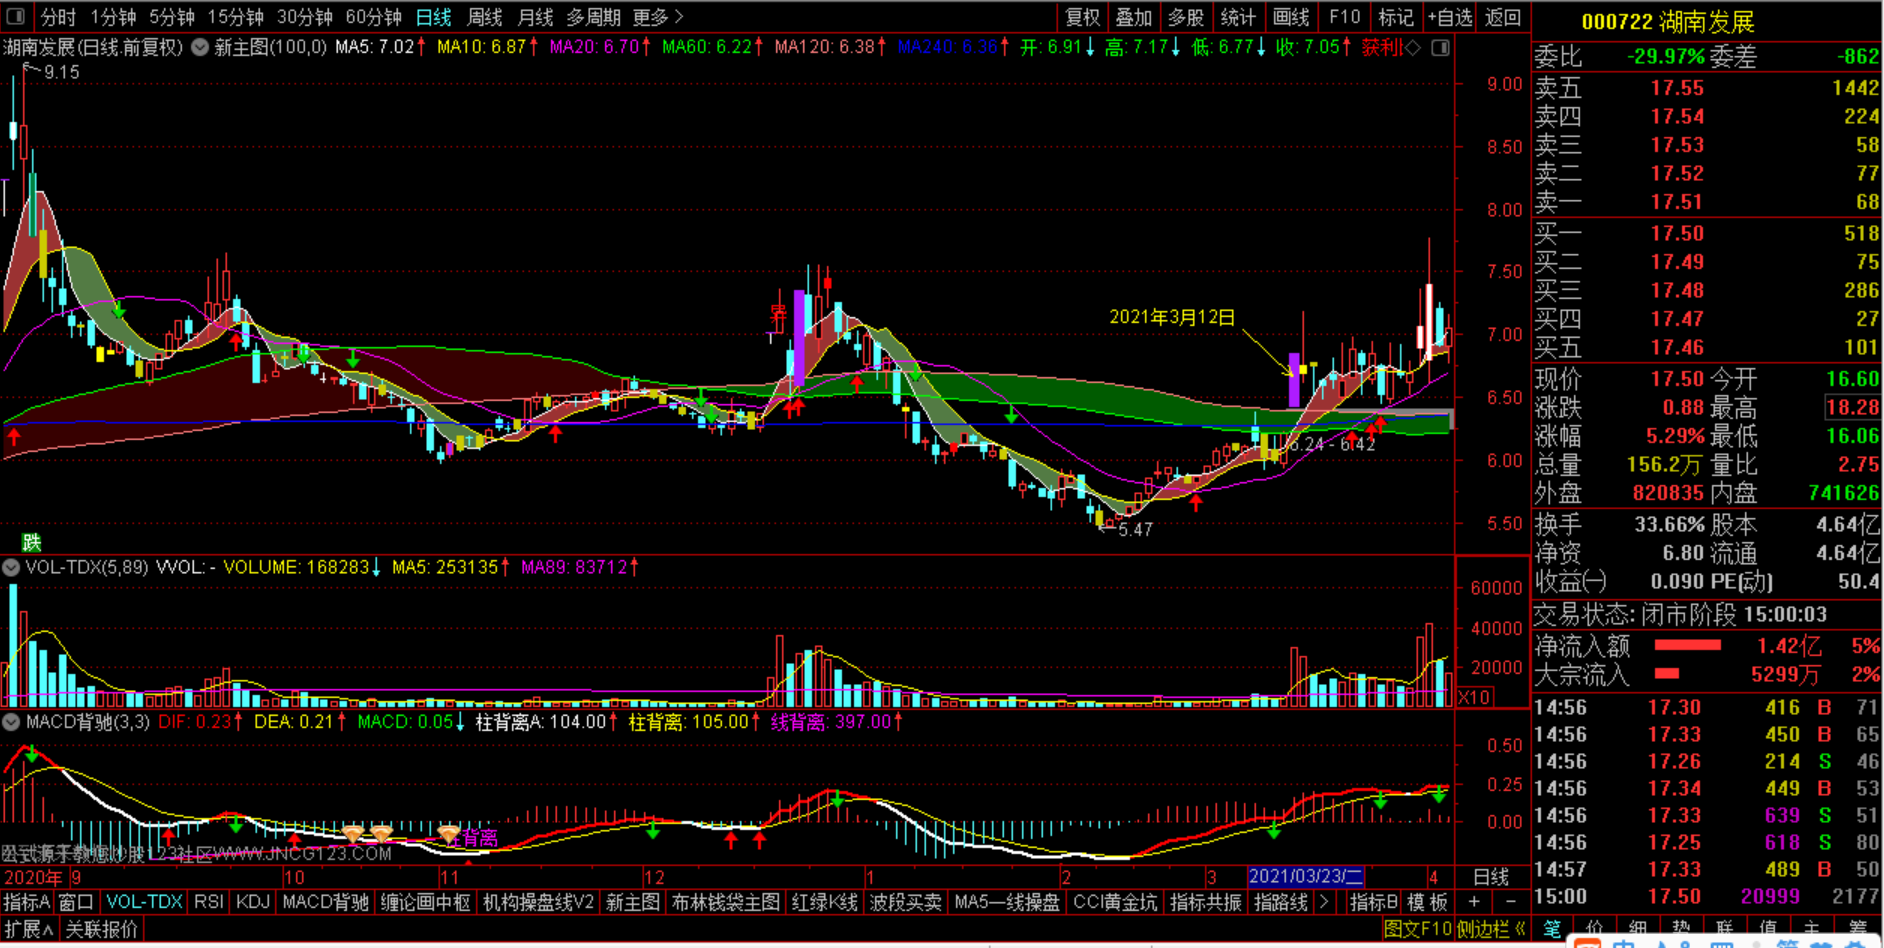This screenshot has height=948, width=1884.
Task: Expand the MACD背驰 indicator dropdown arrow
Action: [x=11, y=721]
